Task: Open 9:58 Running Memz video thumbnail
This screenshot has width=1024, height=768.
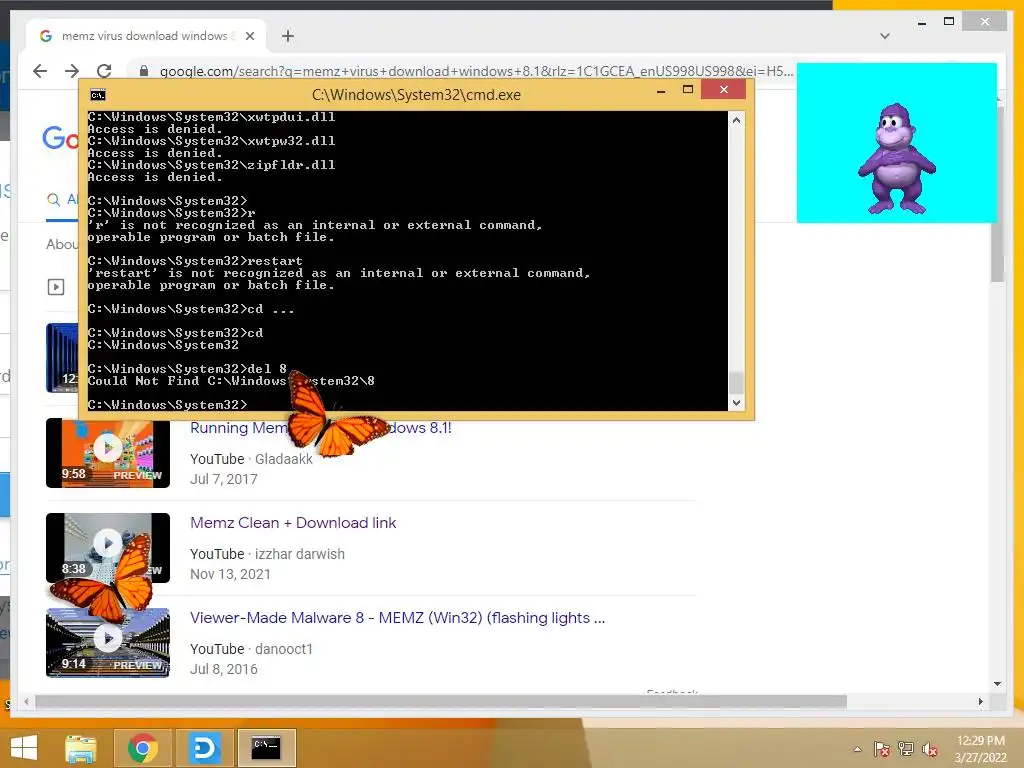Action: click(x=108, y=453)
